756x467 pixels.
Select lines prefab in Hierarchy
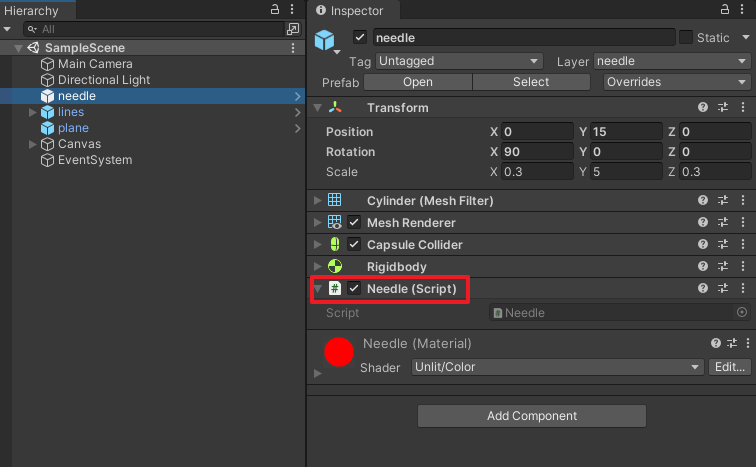click(x=71, y=112)
